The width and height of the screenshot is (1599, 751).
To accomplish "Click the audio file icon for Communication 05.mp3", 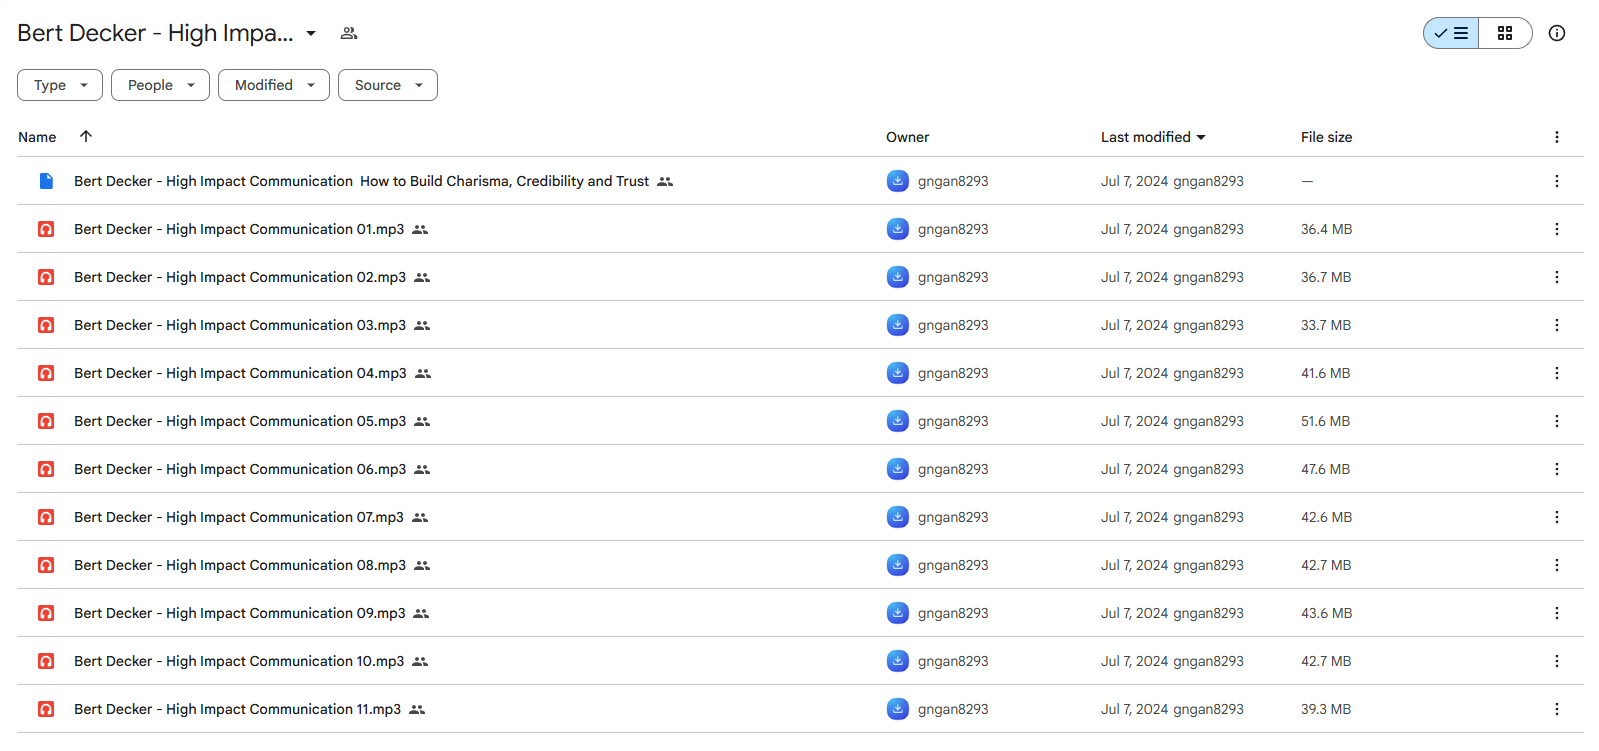I will (x=46, y=421).
